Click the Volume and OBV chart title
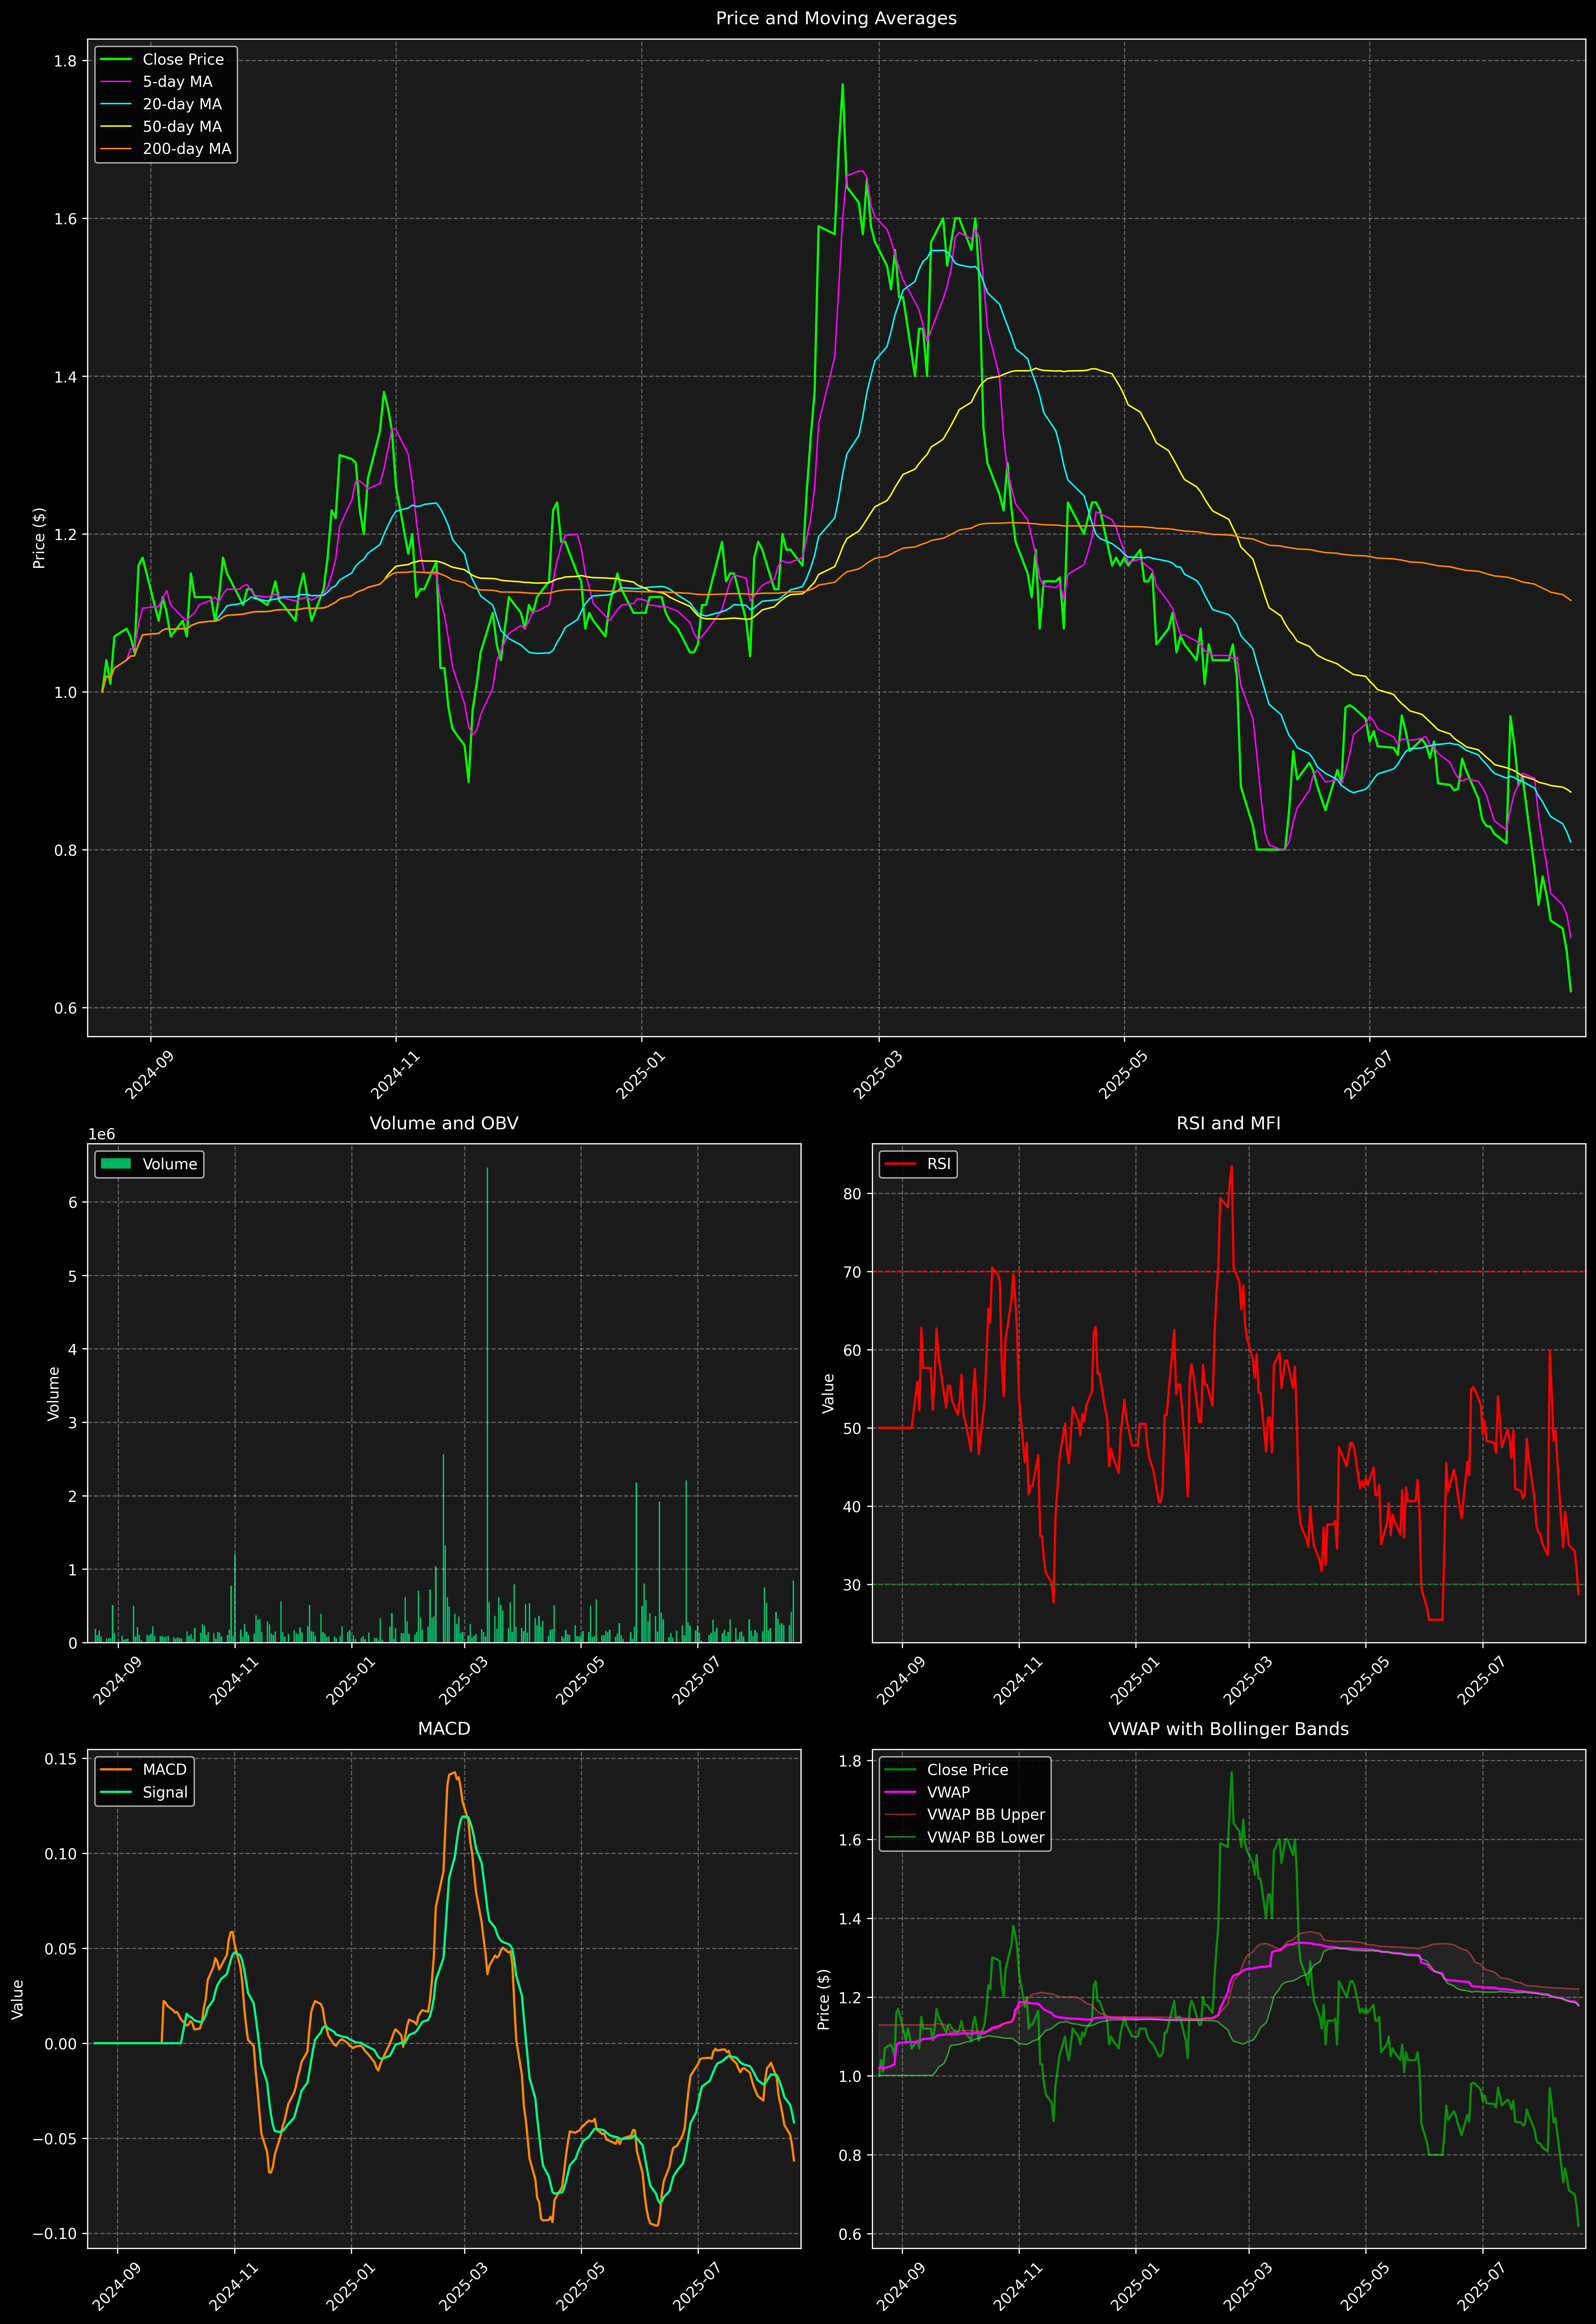This screenshot has height=2324, width=1596. (x=444, y=1123)
